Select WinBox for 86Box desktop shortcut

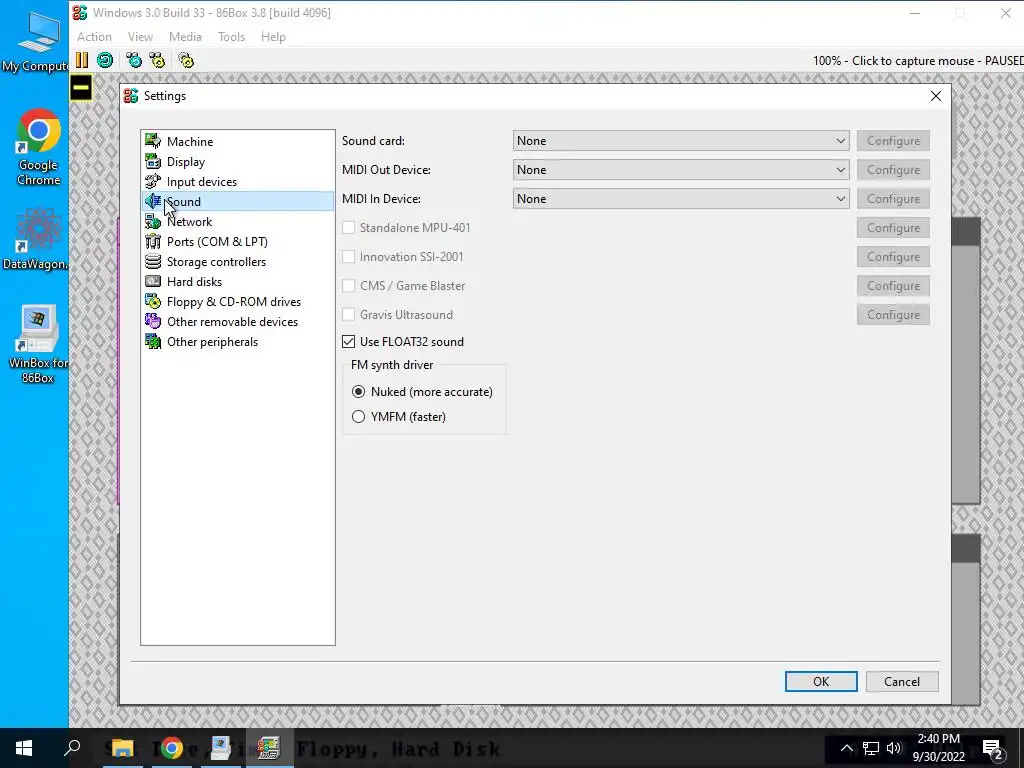point(38,344)
